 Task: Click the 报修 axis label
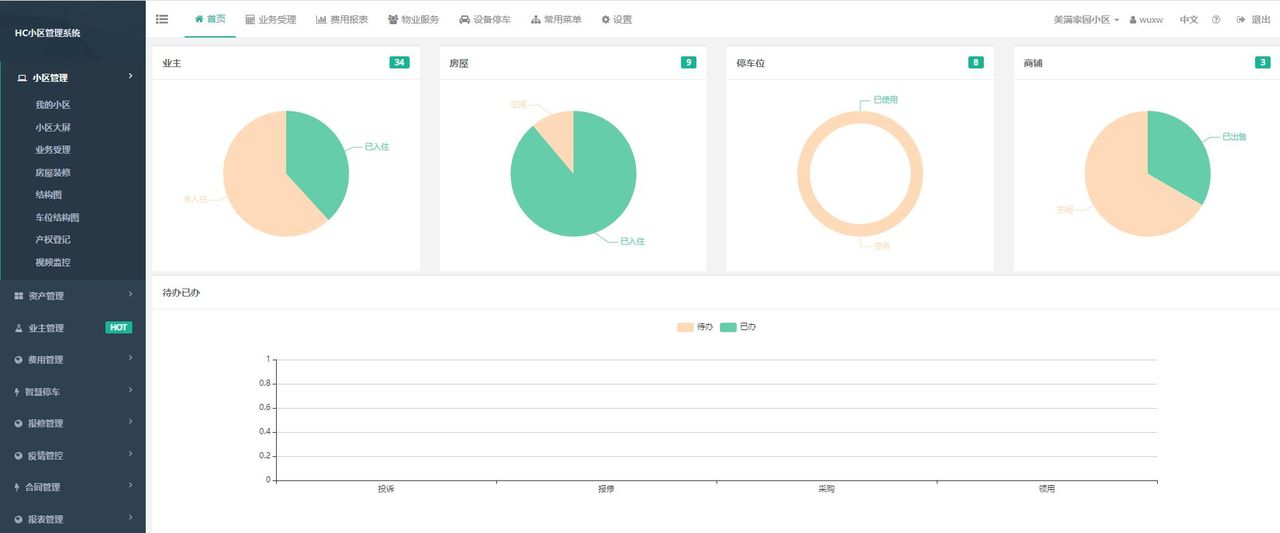(606, 489)
